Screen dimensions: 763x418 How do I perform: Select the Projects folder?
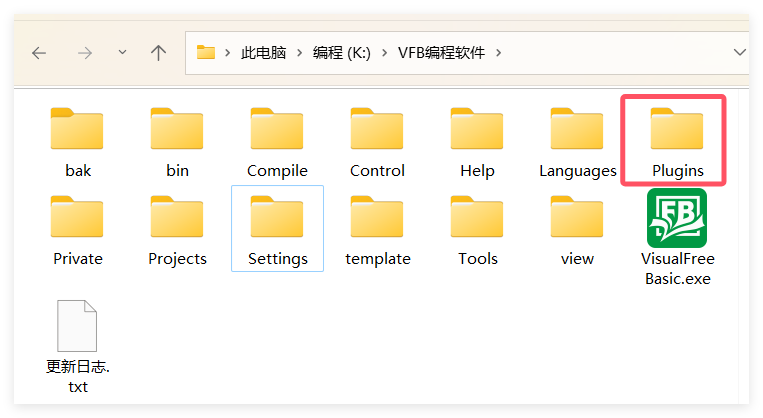point(177,218)
